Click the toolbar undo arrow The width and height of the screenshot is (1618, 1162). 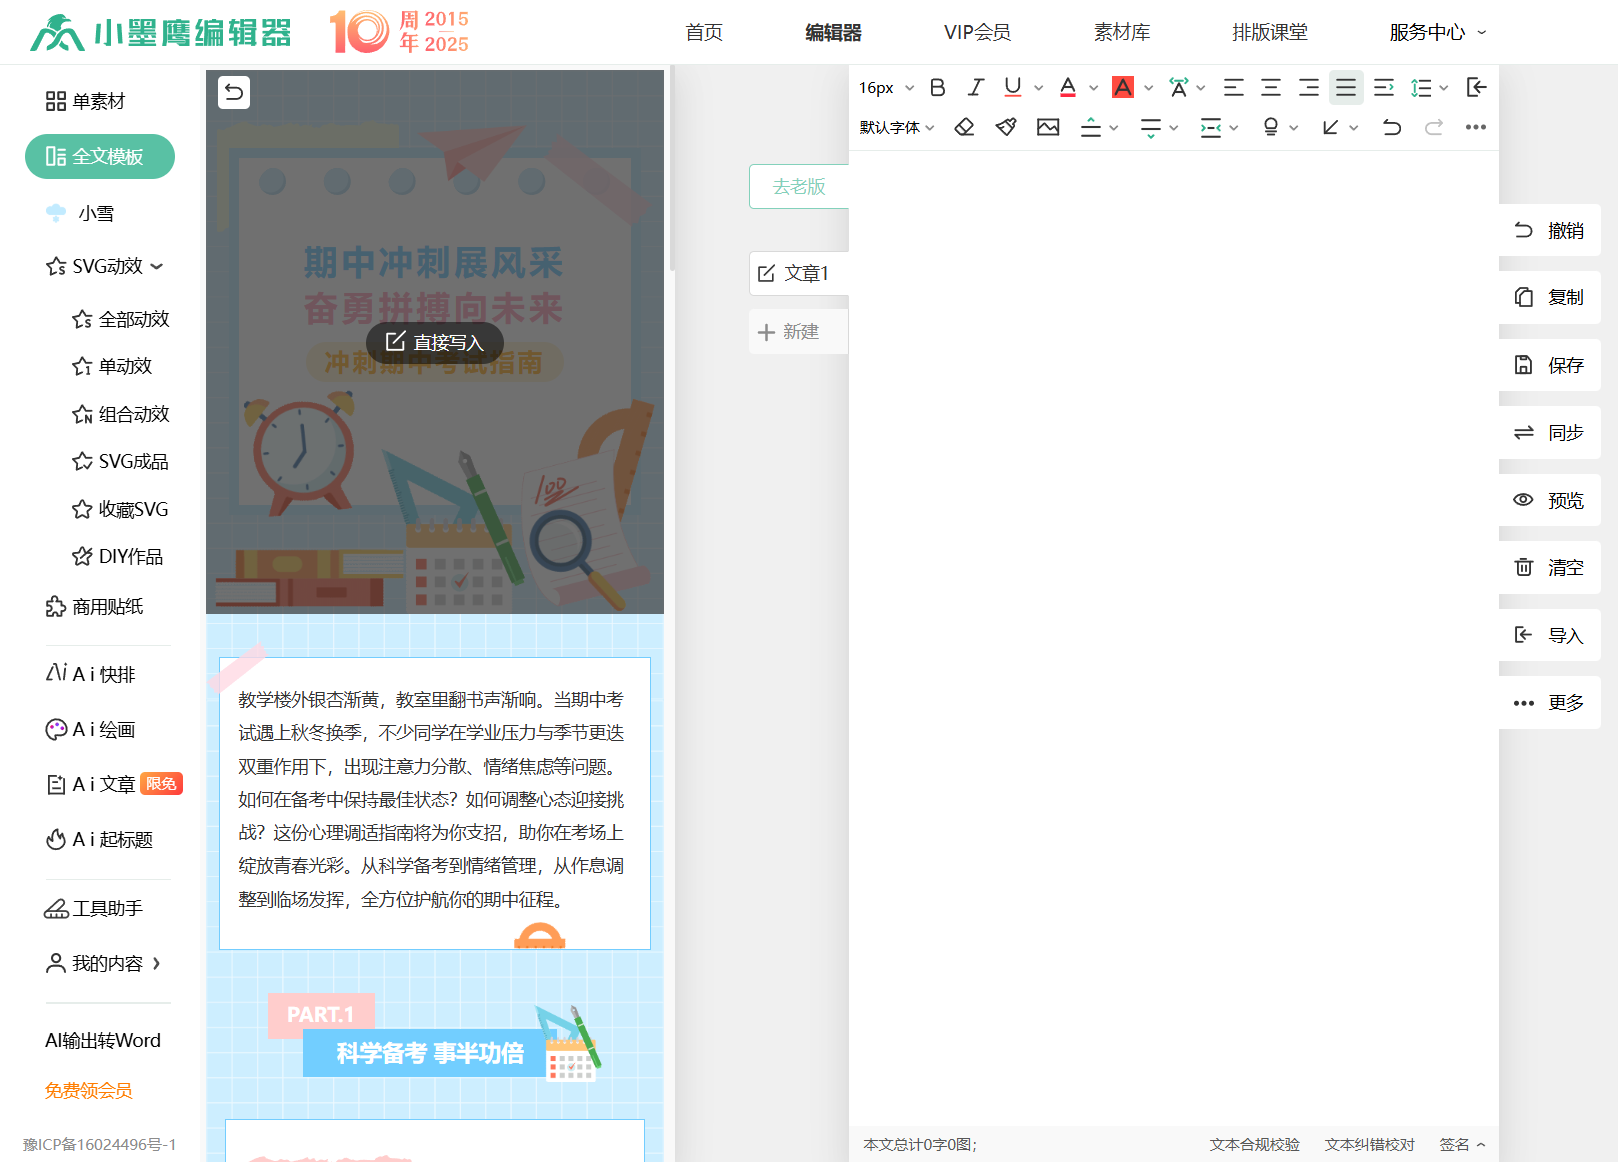1391,127
